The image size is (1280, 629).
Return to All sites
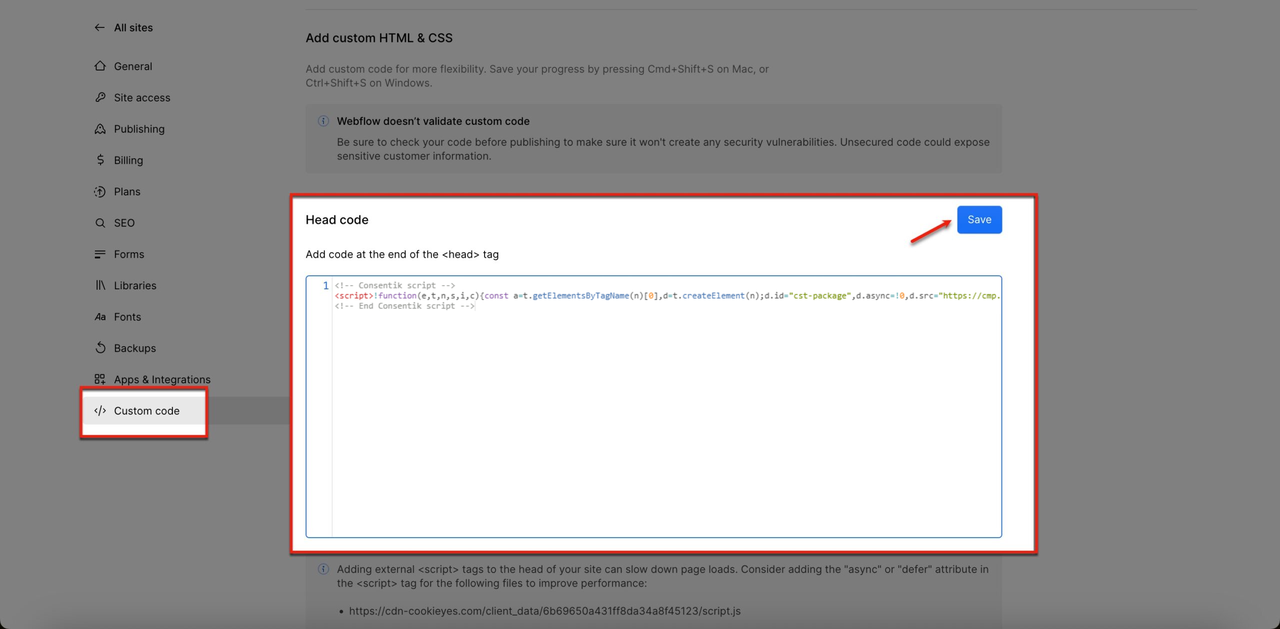[x=133, y=28]
